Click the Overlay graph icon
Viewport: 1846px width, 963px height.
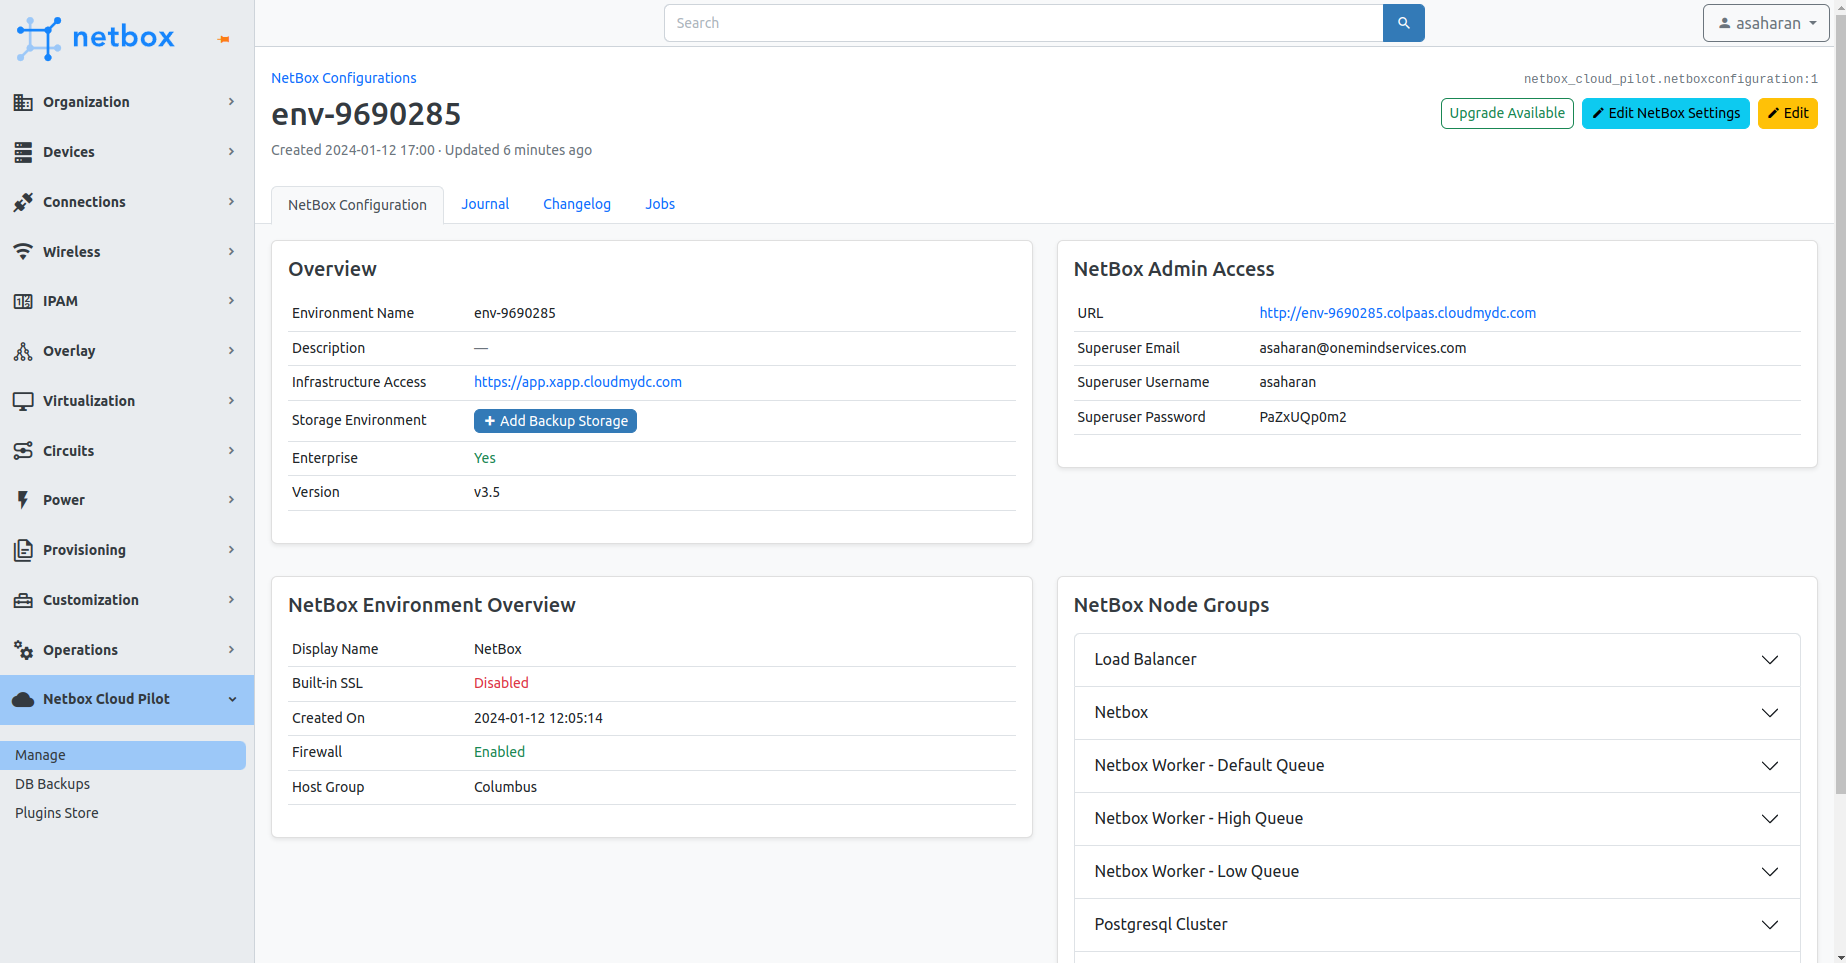pos(23,351)
